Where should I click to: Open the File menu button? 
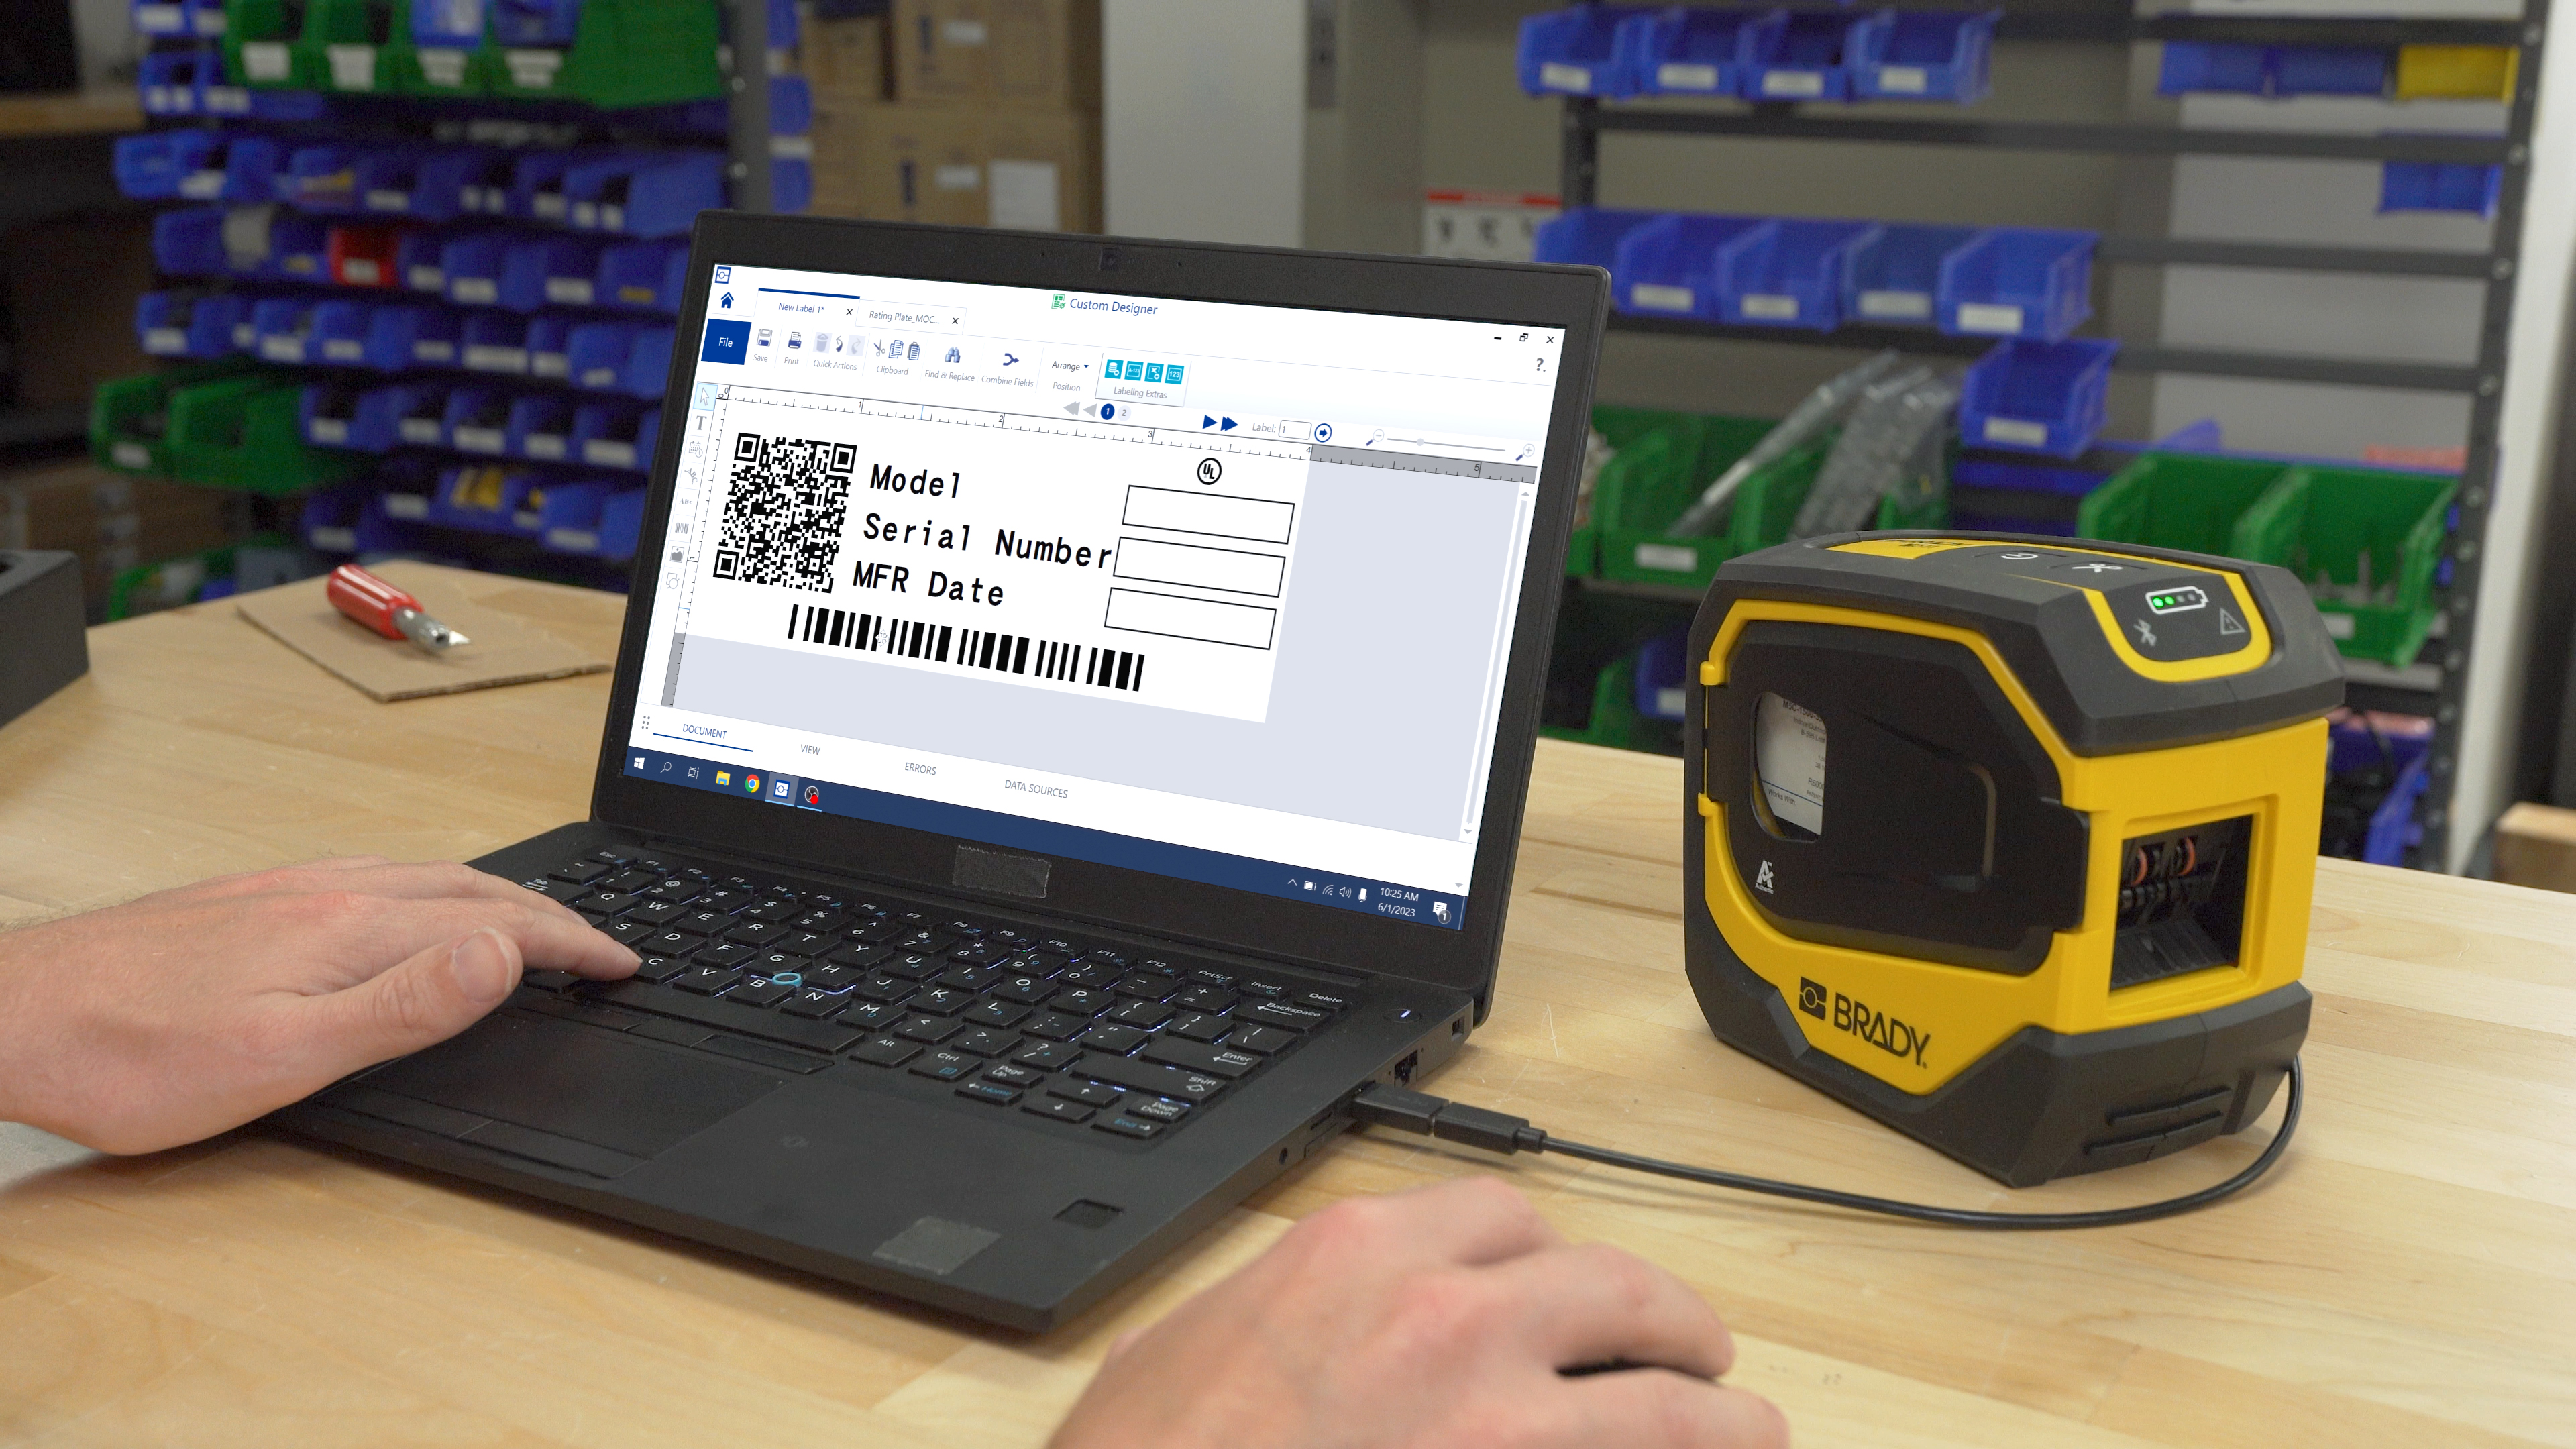point(726,342)
